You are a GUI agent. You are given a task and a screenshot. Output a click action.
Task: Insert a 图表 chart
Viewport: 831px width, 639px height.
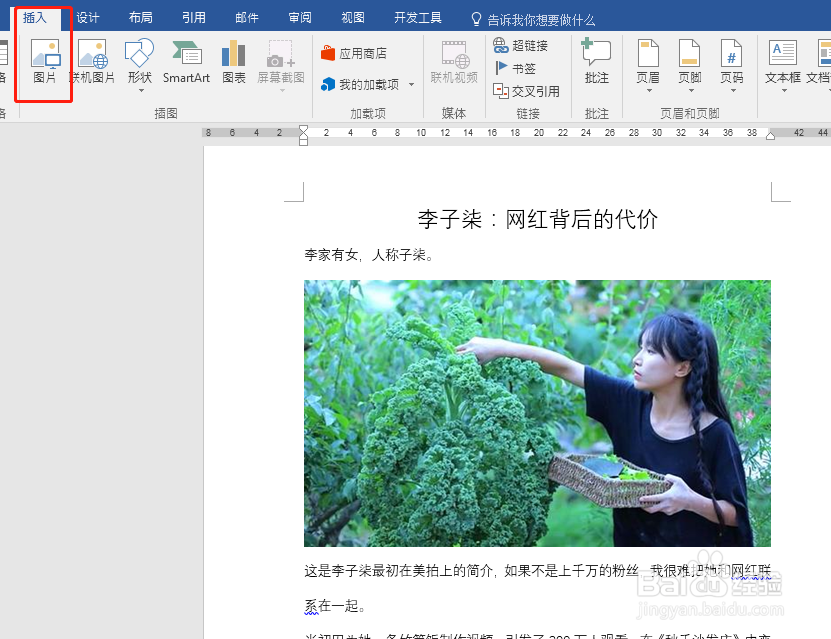pos(234,61)
